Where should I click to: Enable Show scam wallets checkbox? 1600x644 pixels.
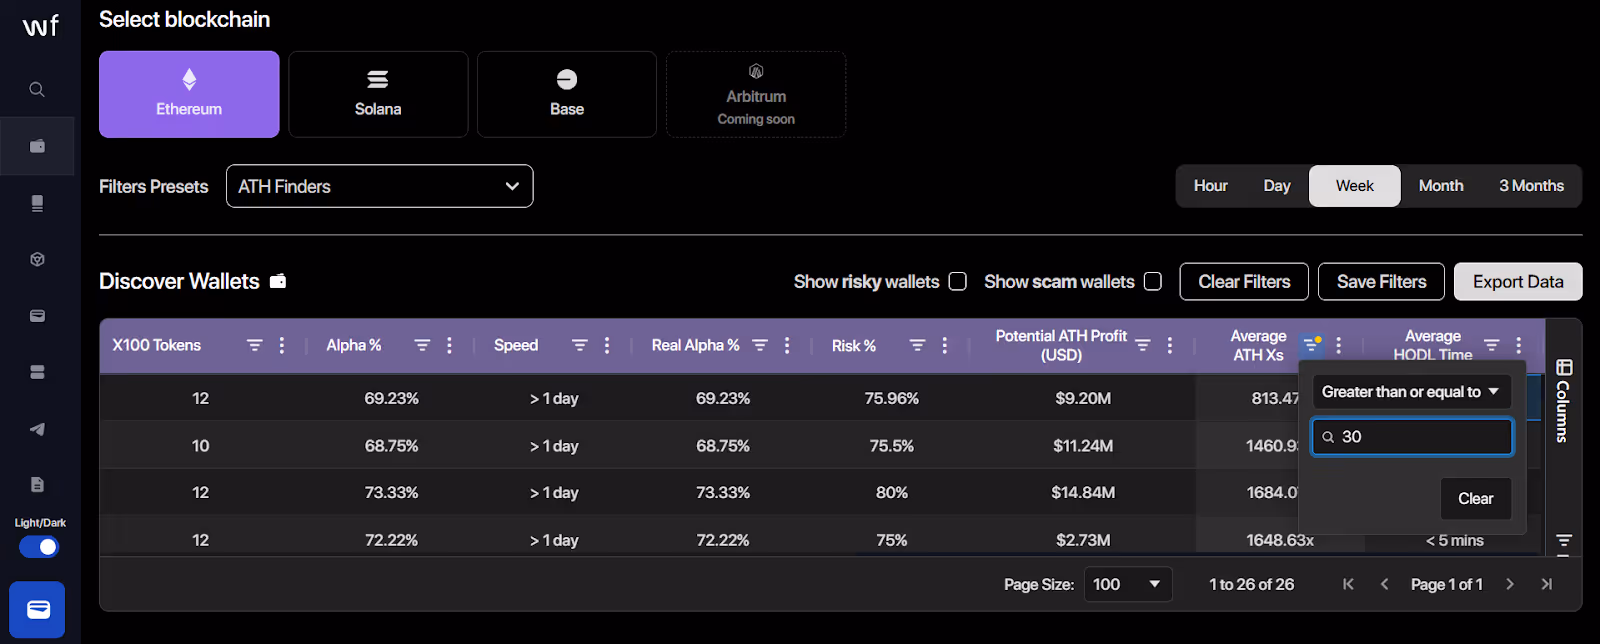pyautogui.click(x=1153, y=282)
